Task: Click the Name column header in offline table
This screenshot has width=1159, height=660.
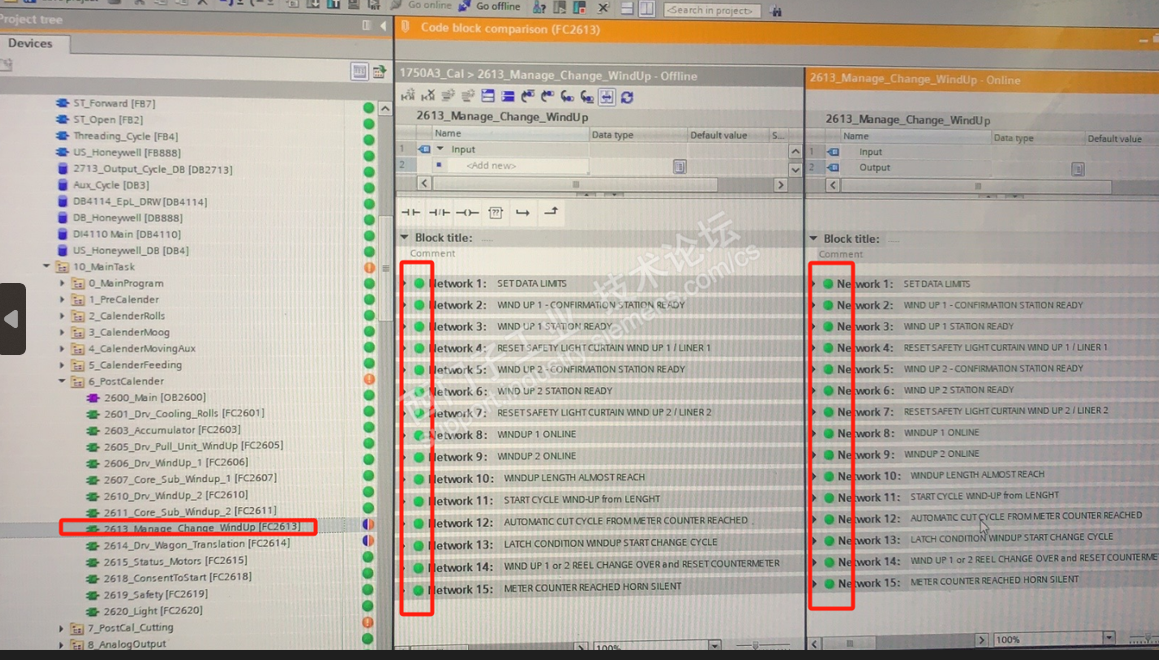Action: point(509,134)
